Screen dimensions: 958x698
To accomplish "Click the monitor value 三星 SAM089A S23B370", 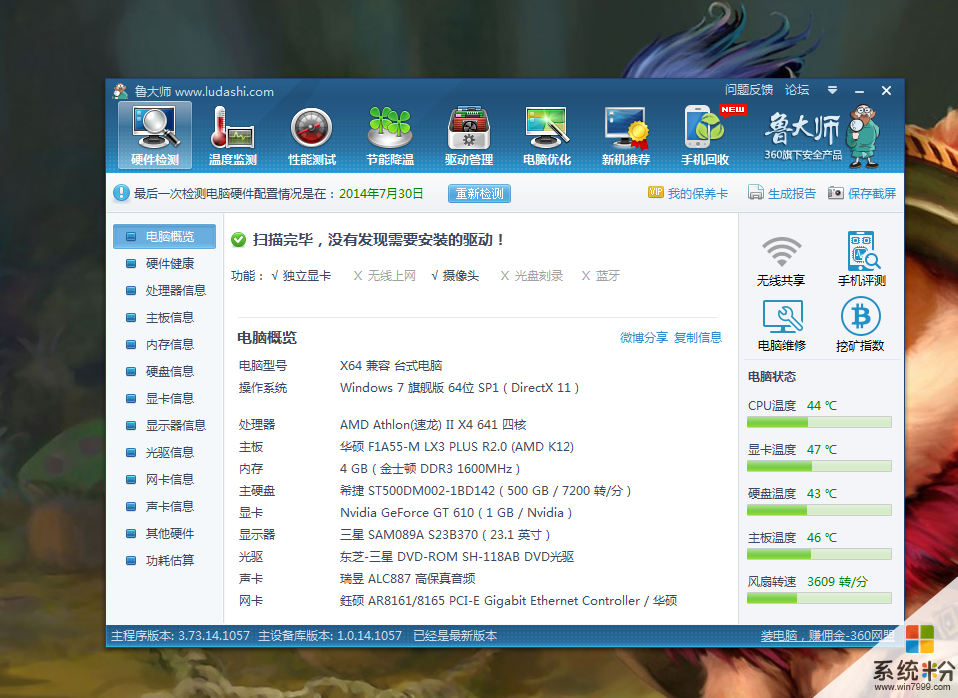I will tap(445, 535).
